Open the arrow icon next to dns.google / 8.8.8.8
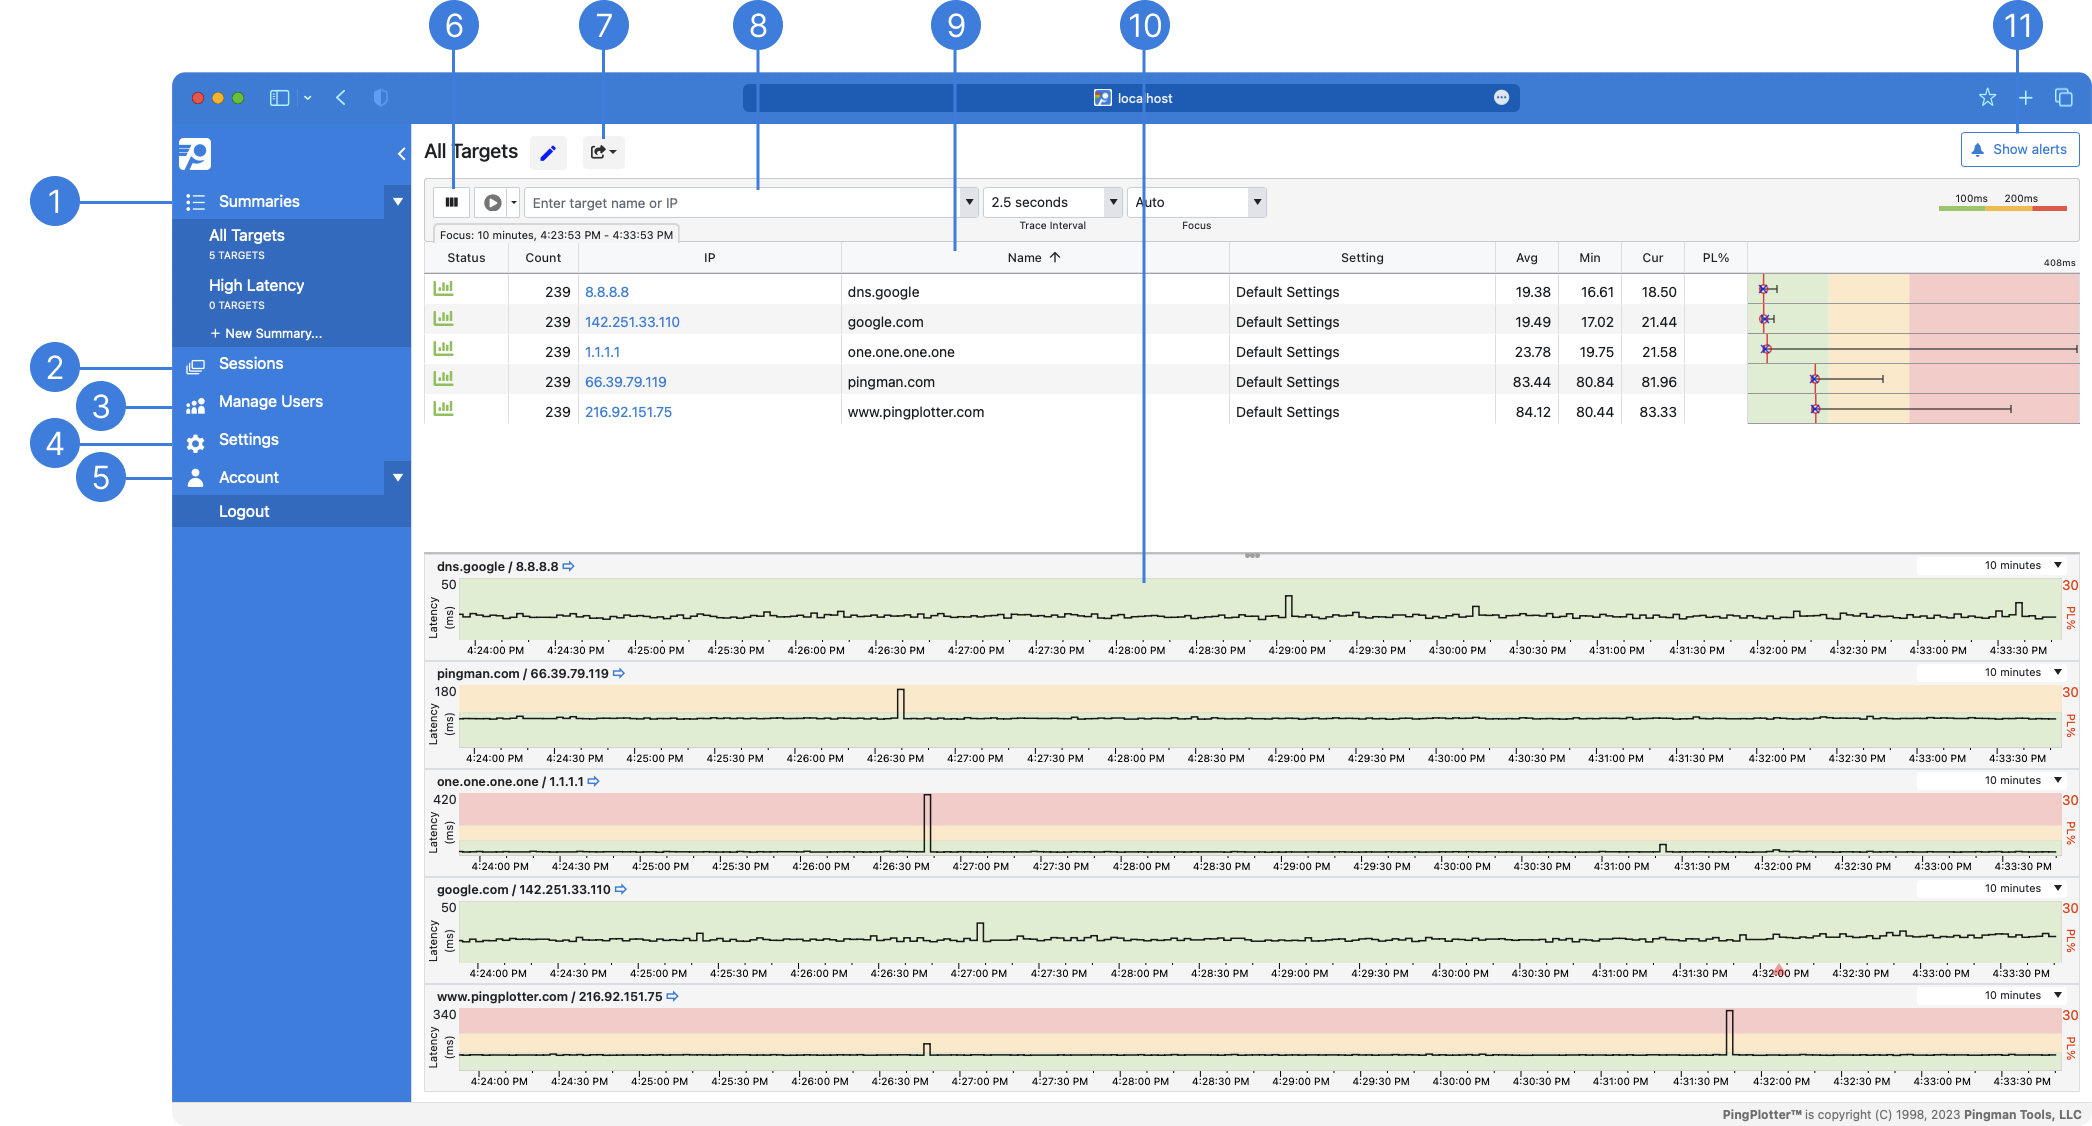 [x=569, y=566]
